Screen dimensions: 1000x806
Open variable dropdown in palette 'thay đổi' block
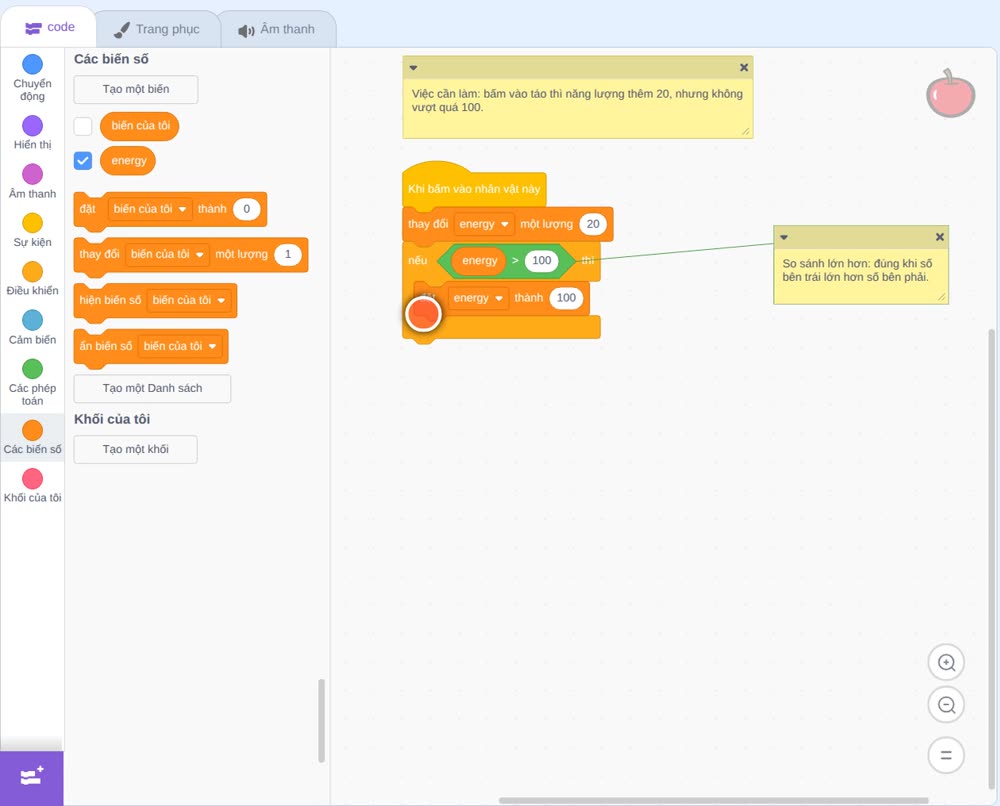pos(167,254)
